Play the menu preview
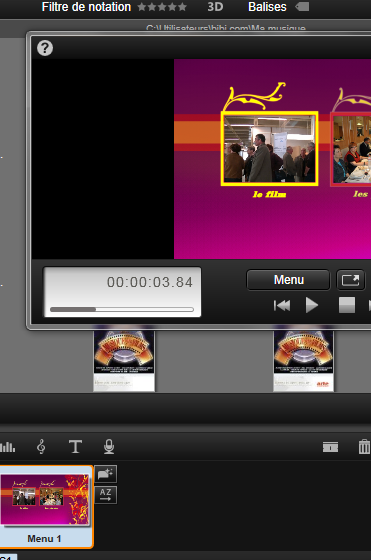The height and width of the screenshot is (560, 371). (312, 305)
